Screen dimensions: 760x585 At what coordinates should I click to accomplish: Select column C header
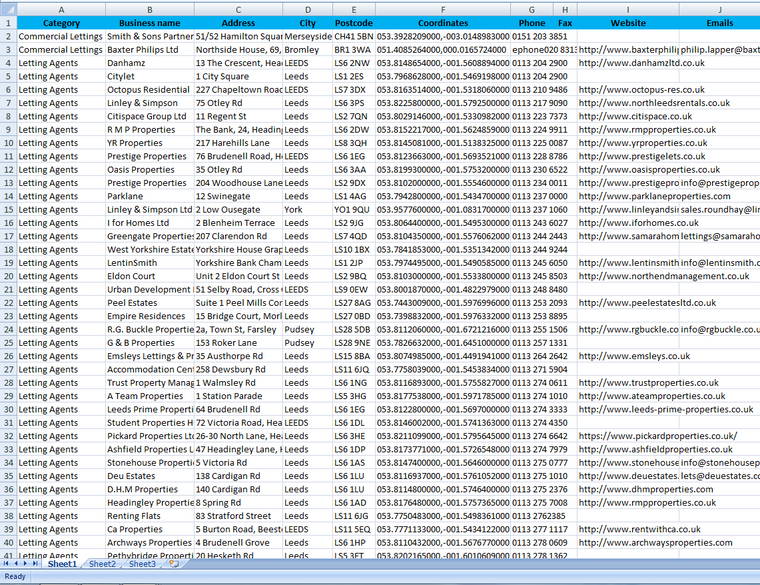[x=238, y=9]
